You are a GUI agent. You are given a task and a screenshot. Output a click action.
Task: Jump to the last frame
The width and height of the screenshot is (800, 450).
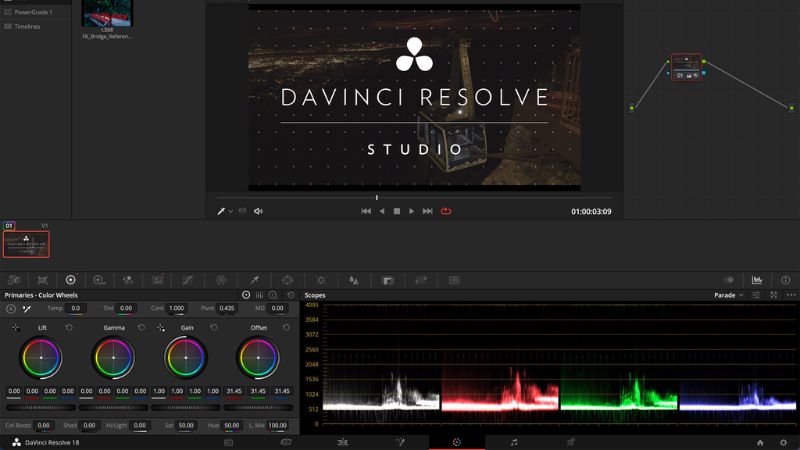pos(428,211)
